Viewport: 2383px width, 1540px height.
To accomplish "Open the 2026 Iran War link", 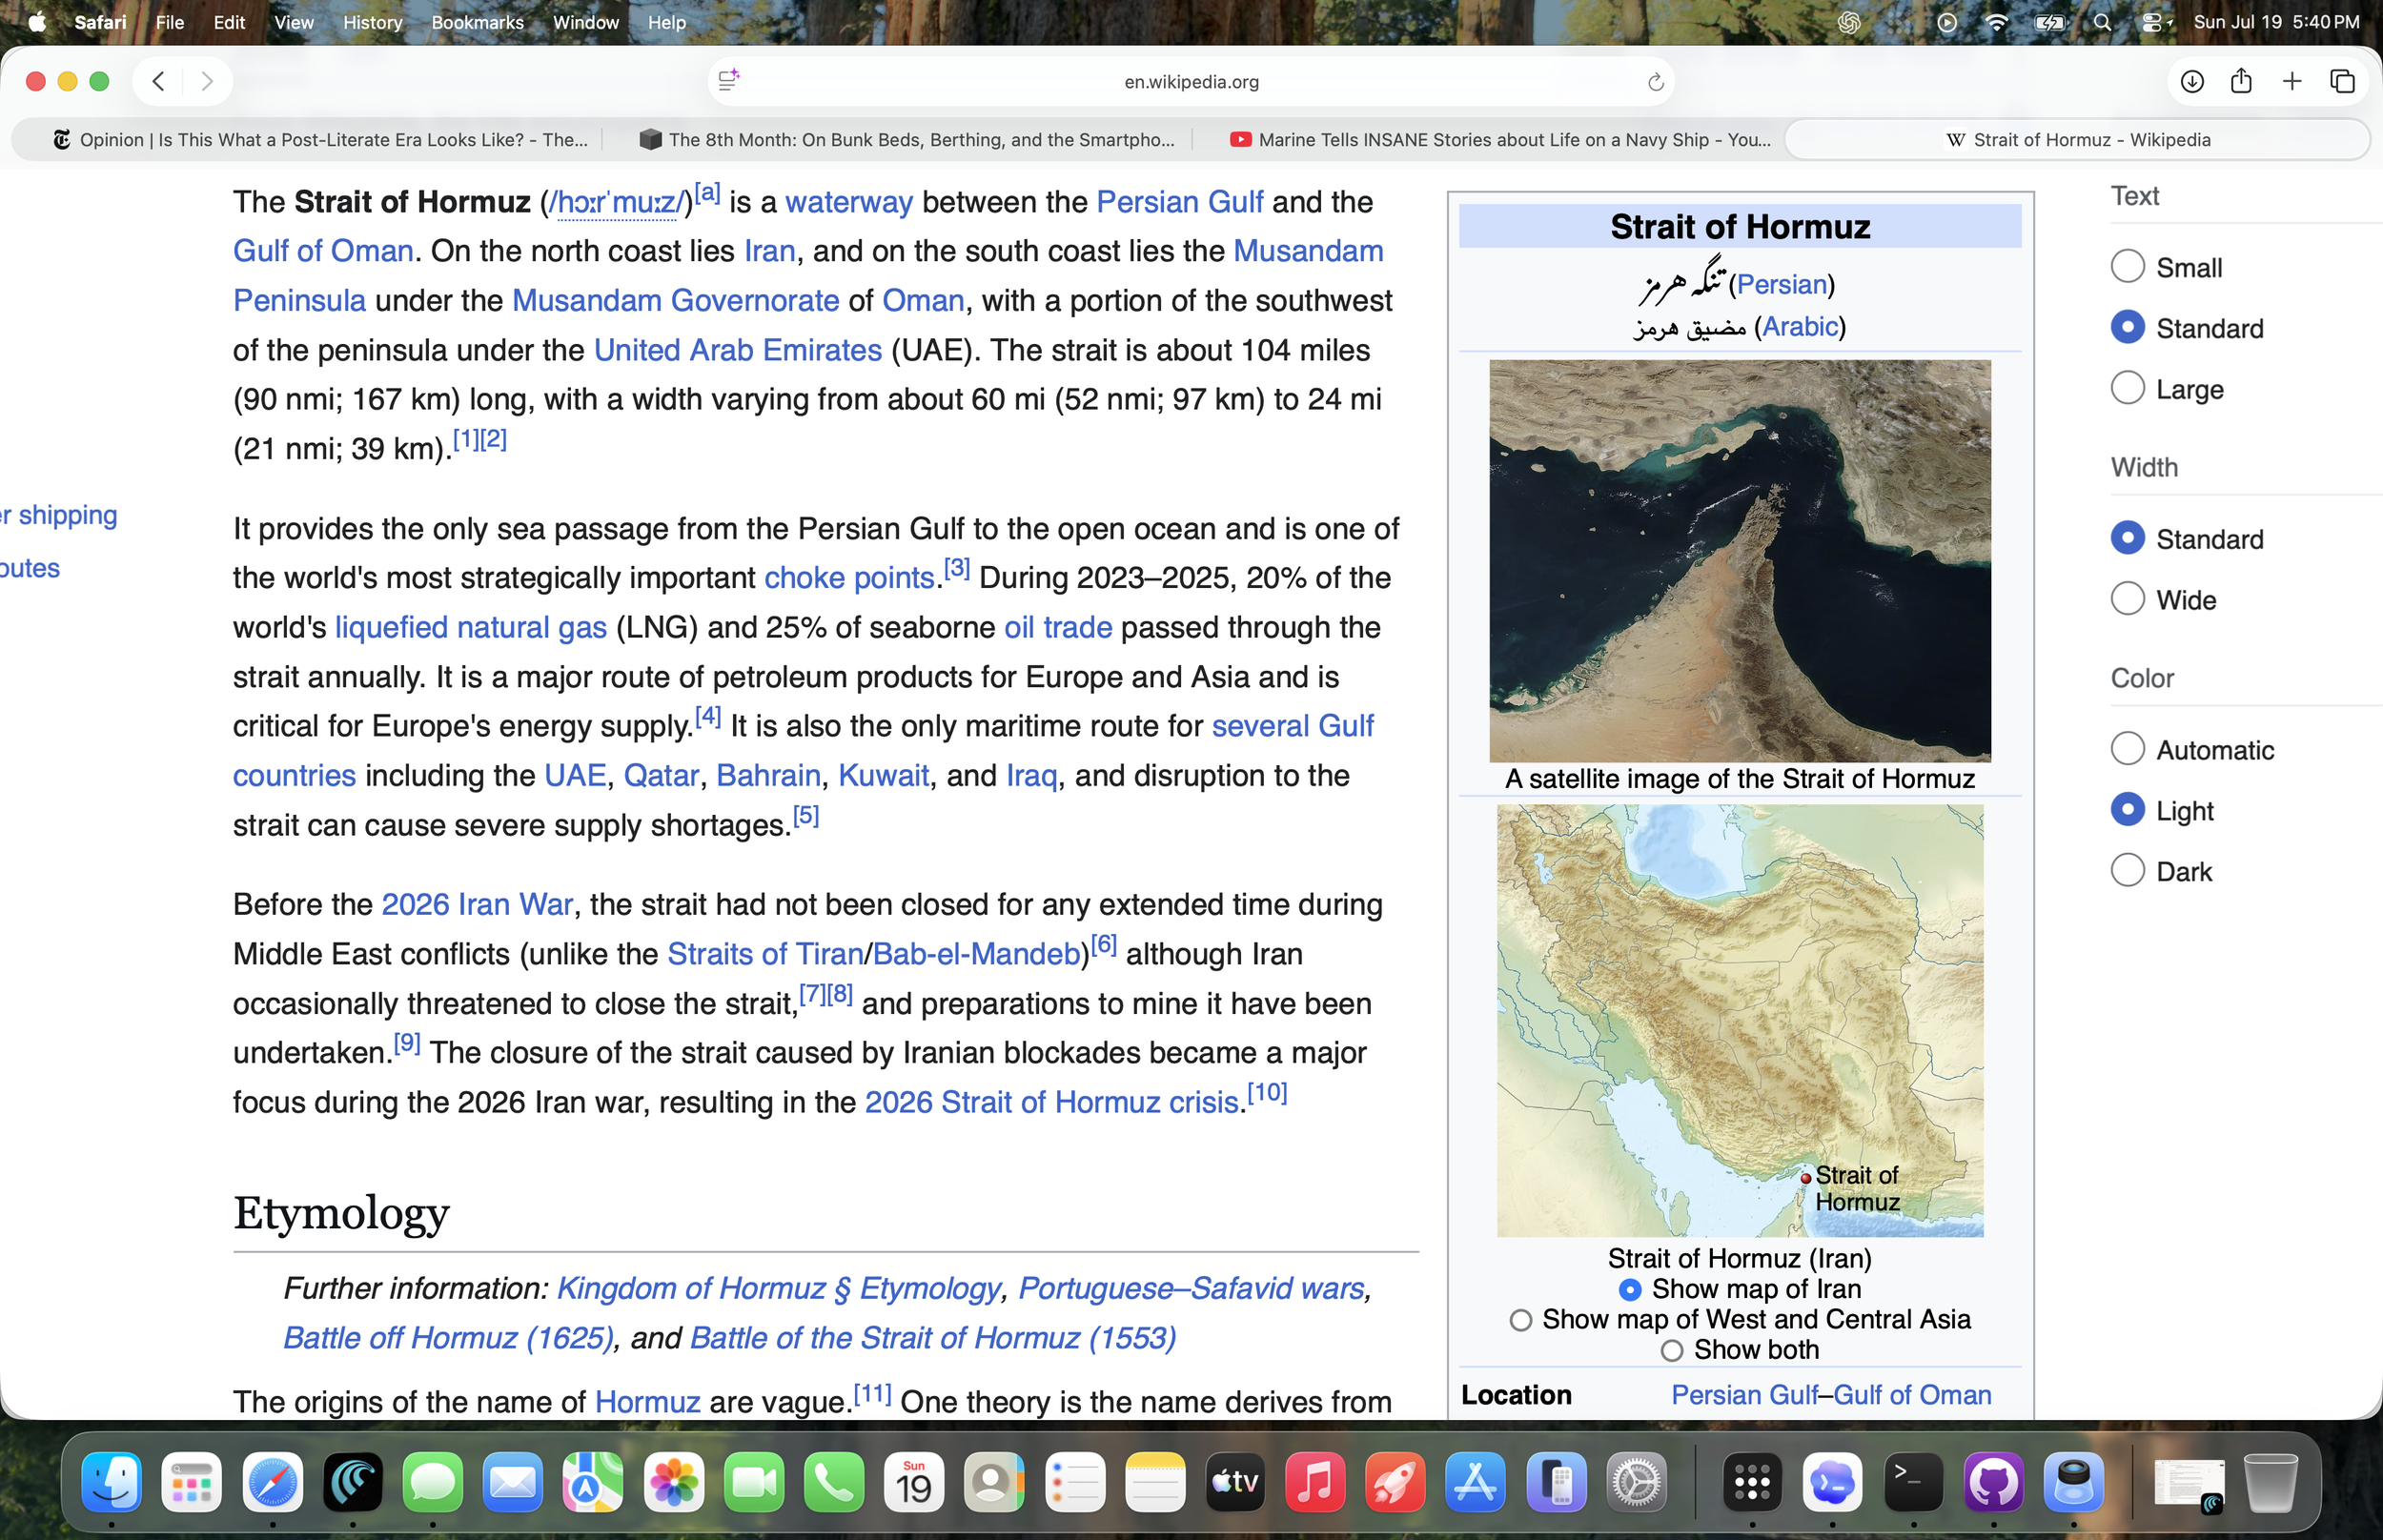I will 477,905.
